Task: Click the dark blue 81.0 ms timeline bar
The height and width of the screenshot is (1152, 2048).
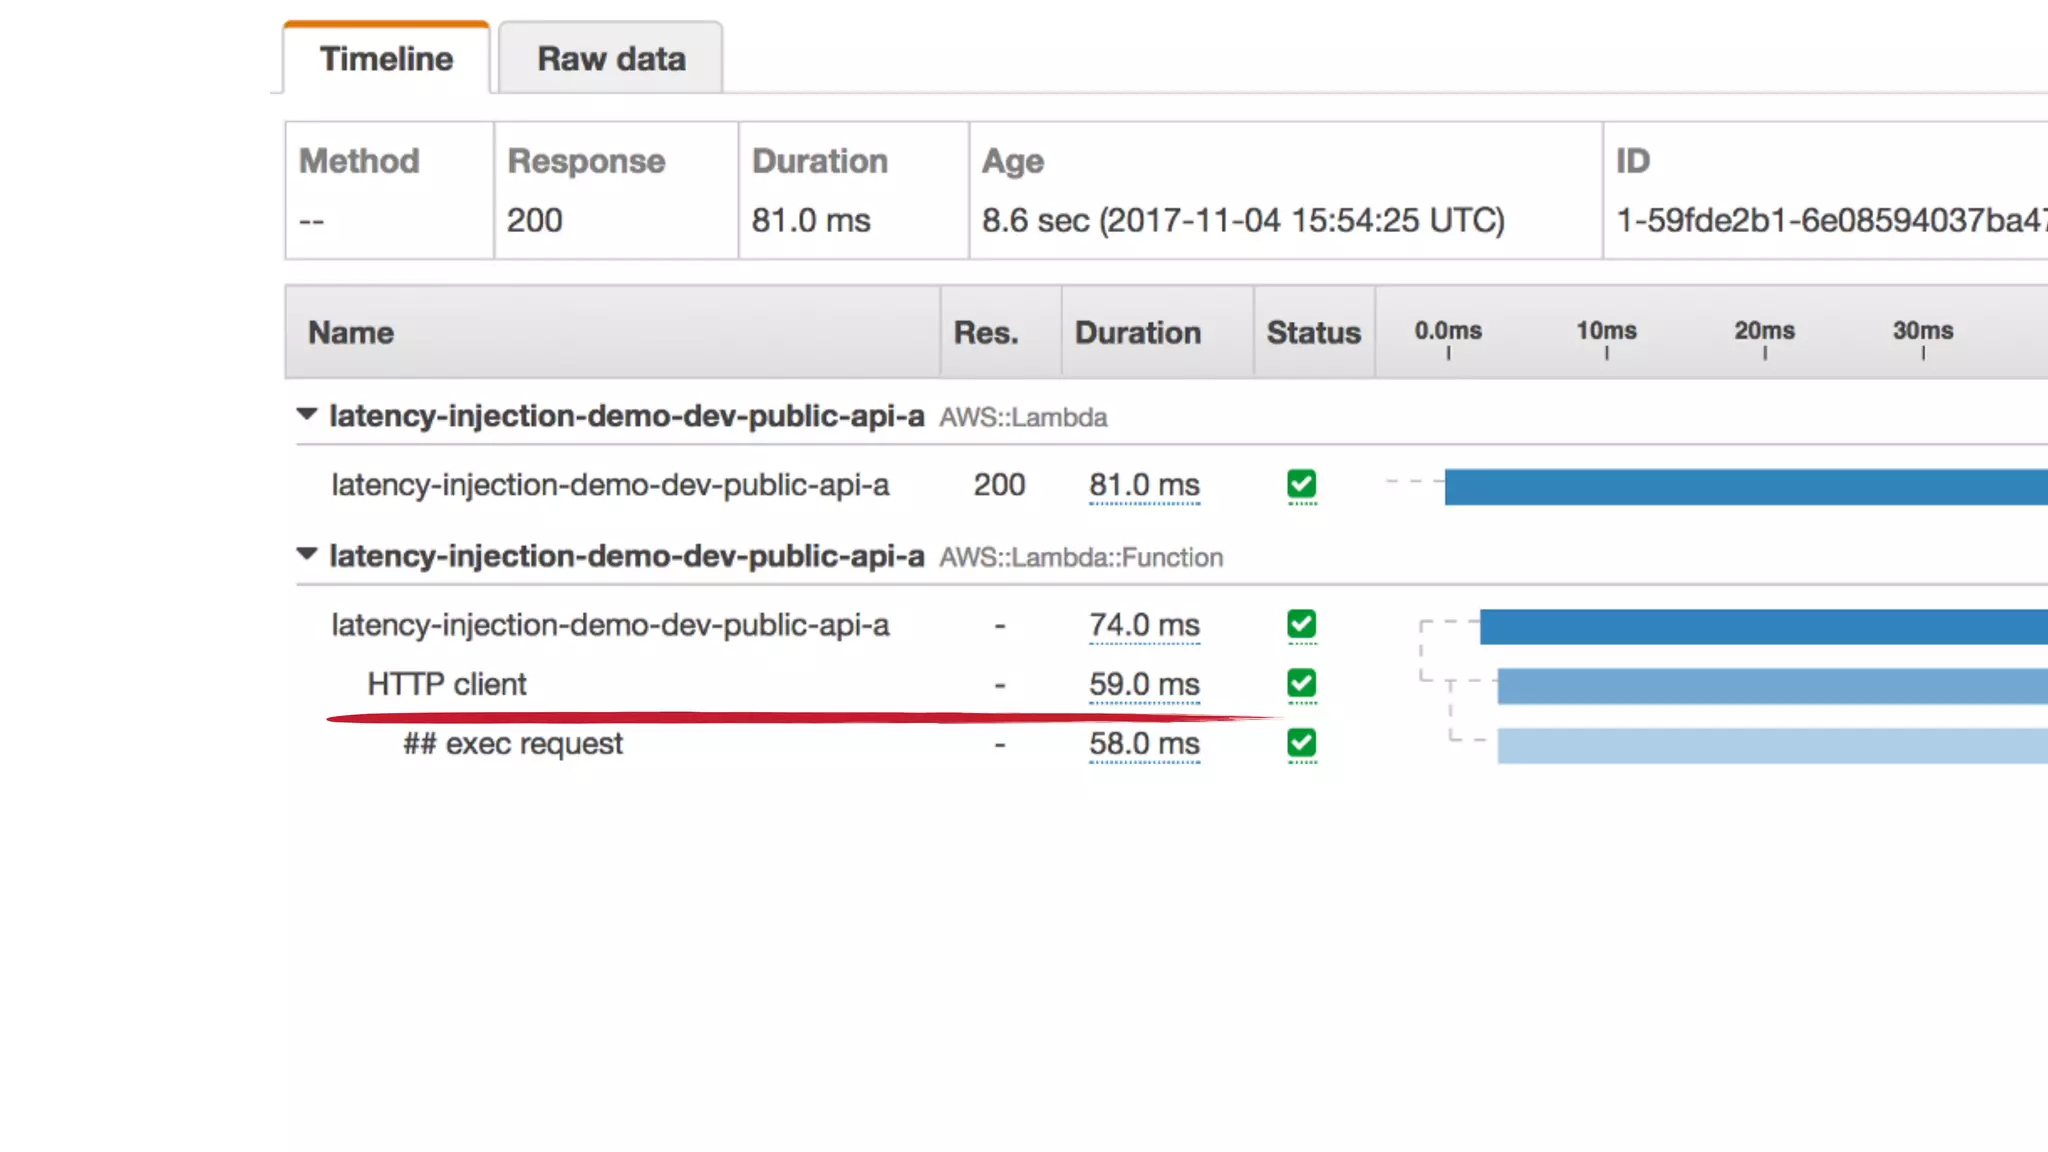Action: pos(1745,487)
